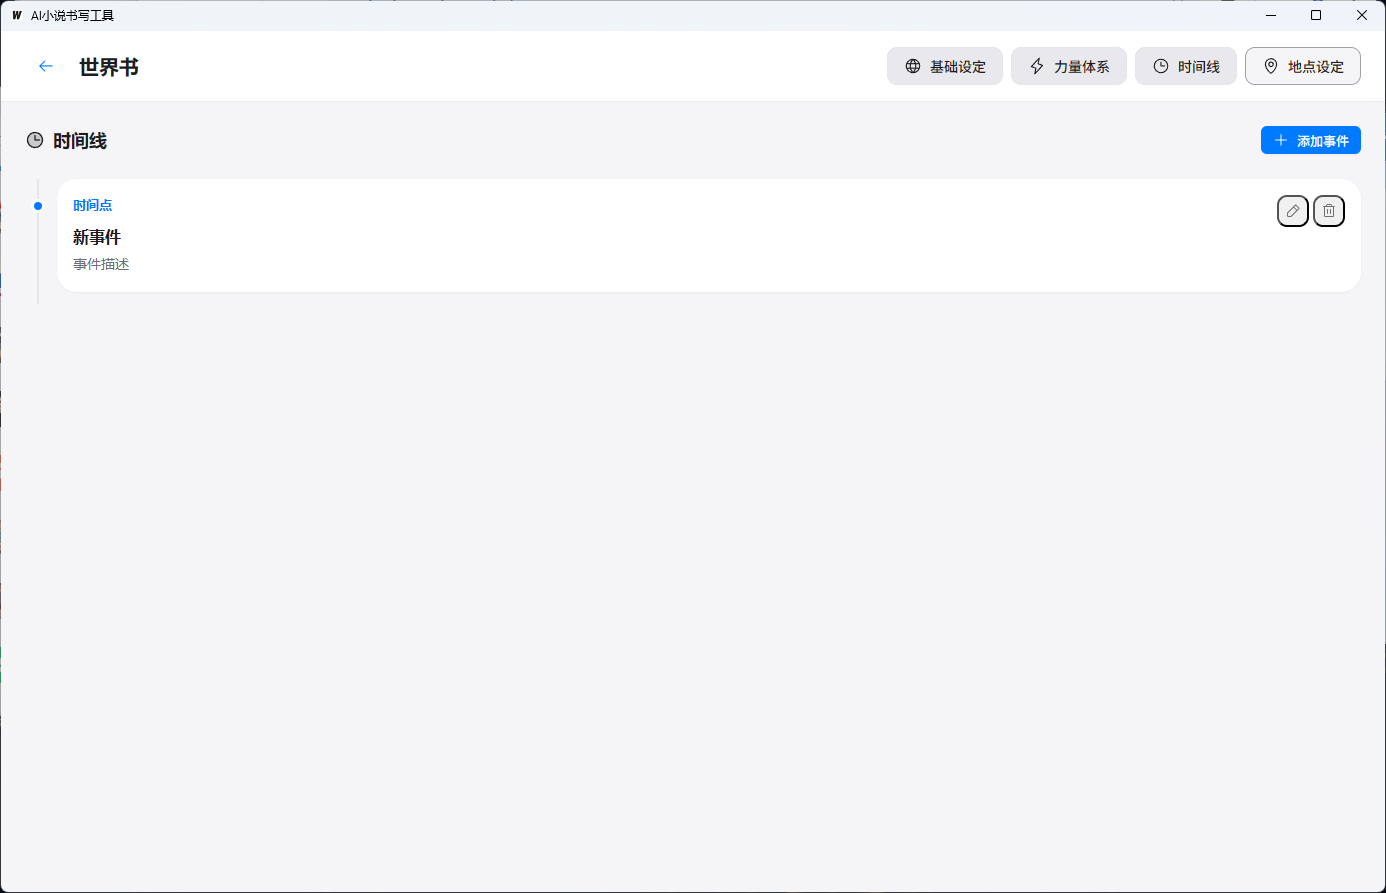Click the clock icon beside the 时间线 heading

35,141
